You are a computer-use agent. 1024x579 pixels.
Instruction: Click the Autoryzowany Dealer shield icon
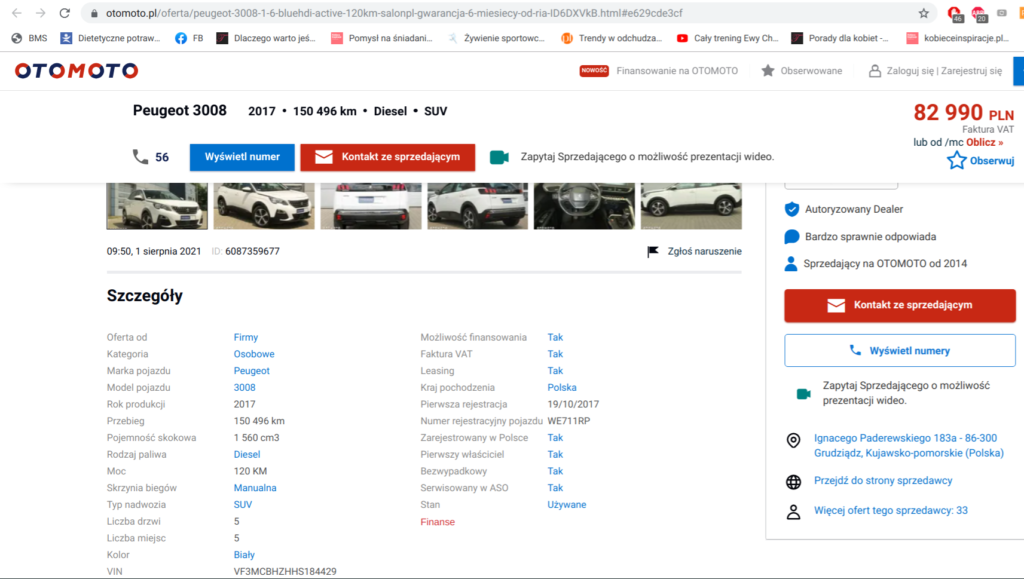tap(792, 210)
